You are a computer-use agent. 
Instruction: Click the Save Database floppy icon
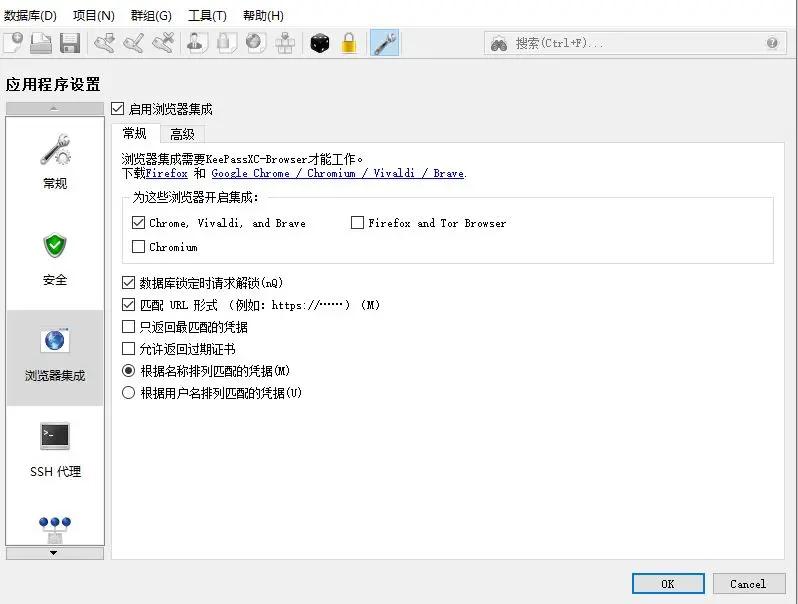pos(70,43)
